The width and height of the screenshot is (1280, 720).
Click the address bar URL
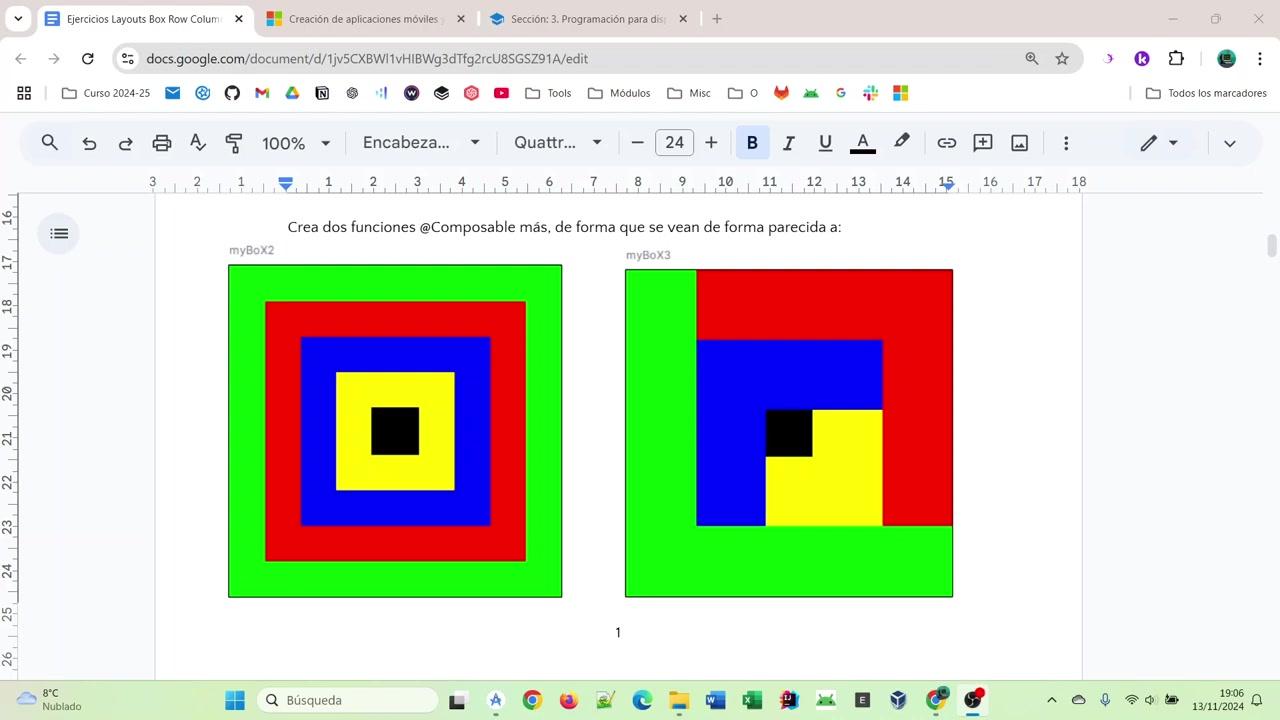(x=367, y=59)
